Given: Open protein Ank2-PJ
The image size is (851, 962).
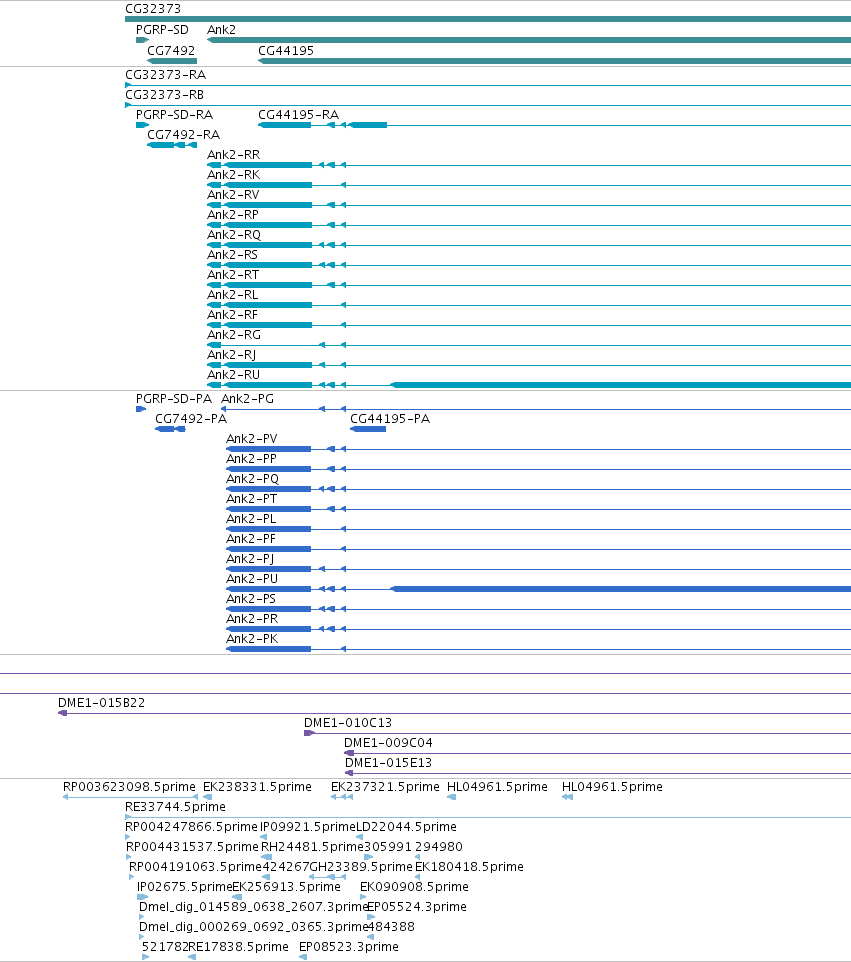Looking at the screenshot, I should point(250,559).
